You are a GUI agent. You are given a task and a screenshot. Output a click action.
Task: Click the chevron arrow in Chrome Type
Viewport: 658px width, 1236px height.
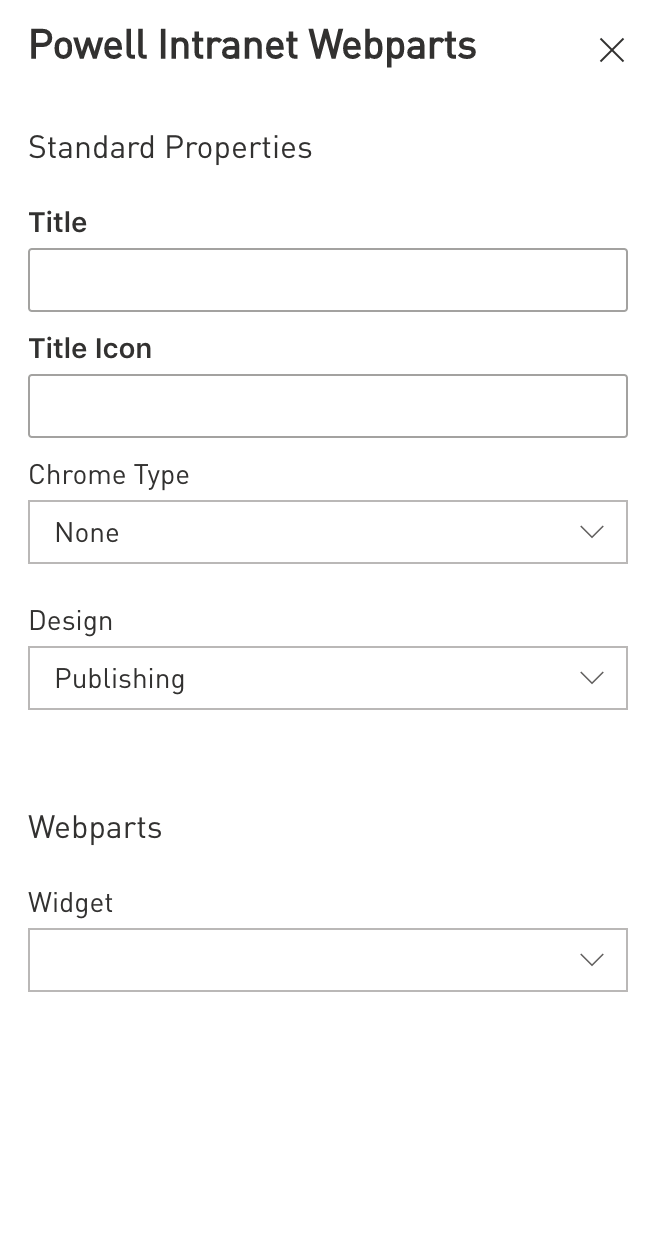pyautogui.click(x=592, y=532)
